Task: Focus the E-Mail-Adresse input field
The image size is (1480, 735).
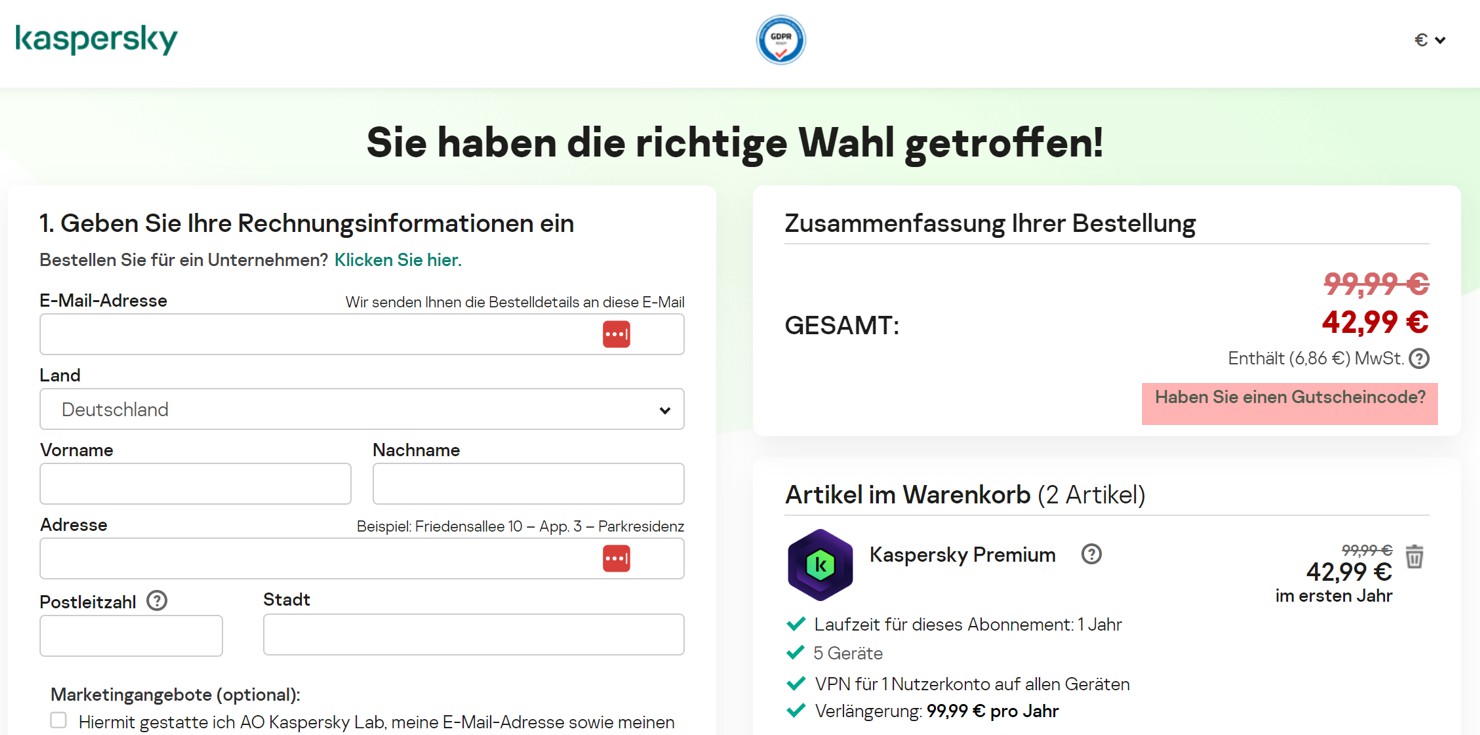Action: coord(362,334)
